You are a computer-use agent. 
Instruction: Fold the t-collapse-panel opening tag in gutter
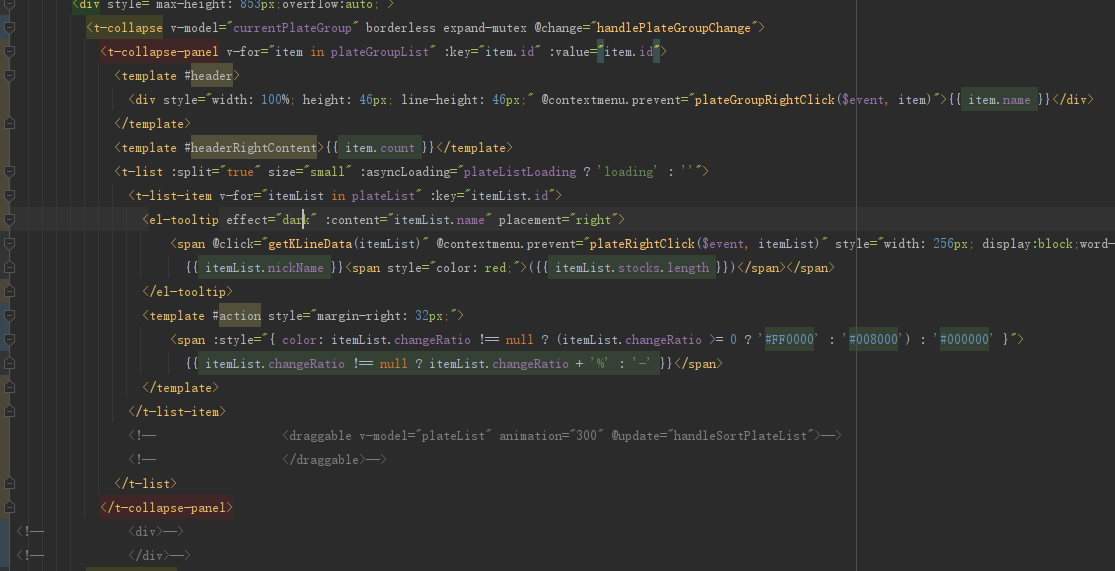point(9,52)
